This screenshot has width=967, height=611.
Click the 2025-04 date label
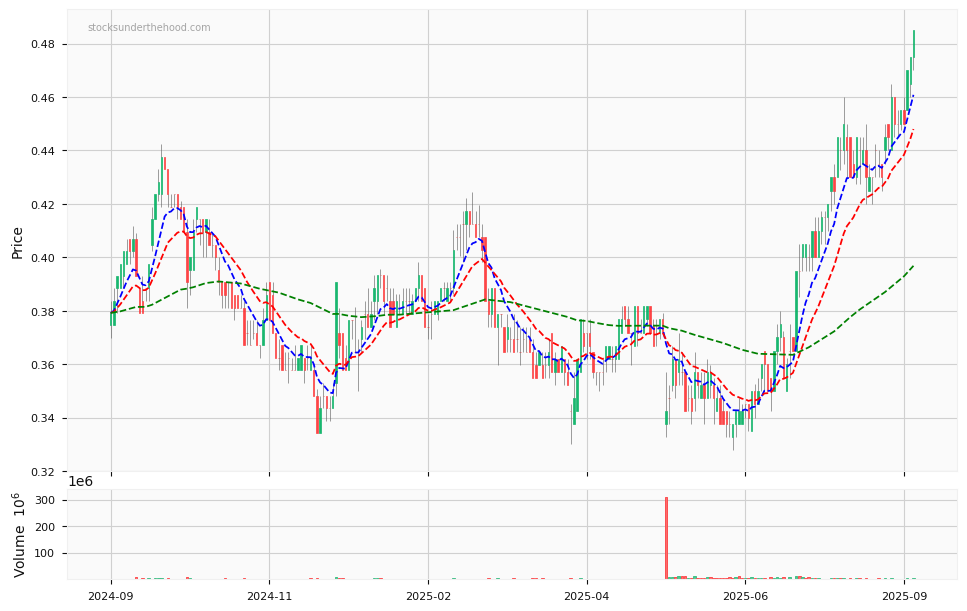pyautogui.click(x=587, y=596)
